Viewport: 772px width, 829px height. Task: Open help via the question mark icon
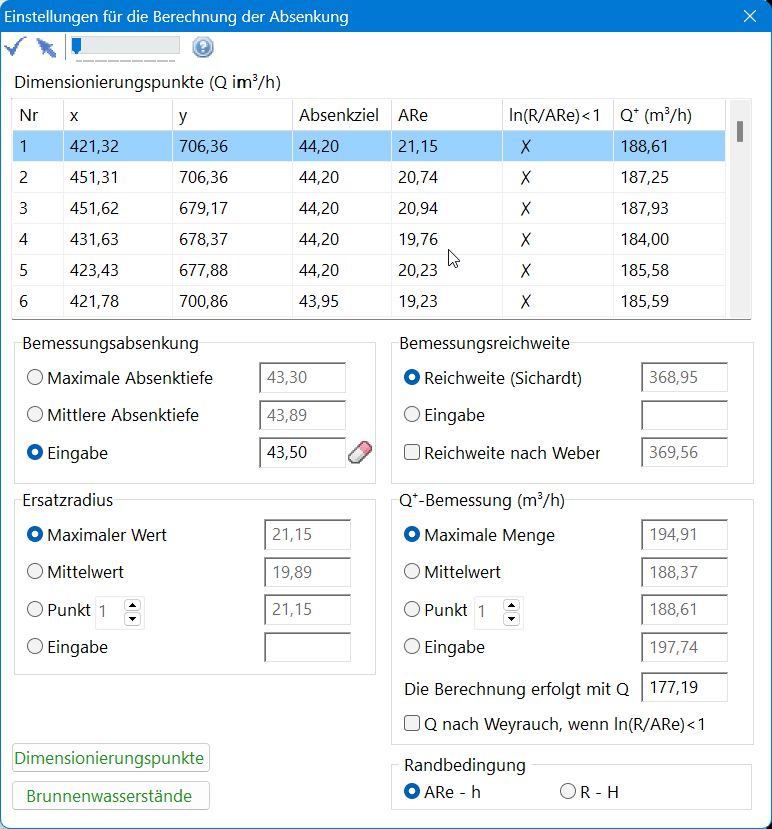203,47
